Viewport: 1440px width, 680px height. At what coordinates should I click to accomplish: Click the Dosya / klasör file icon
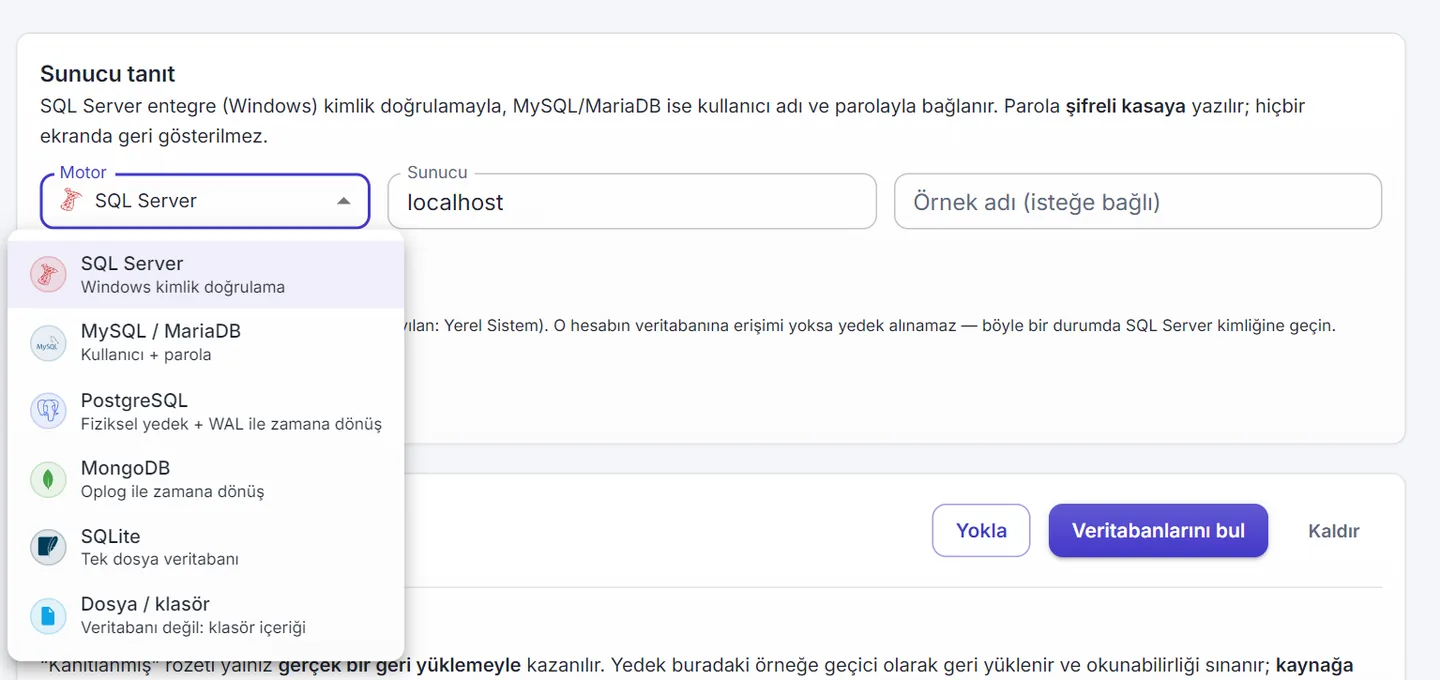coord(48,615)
